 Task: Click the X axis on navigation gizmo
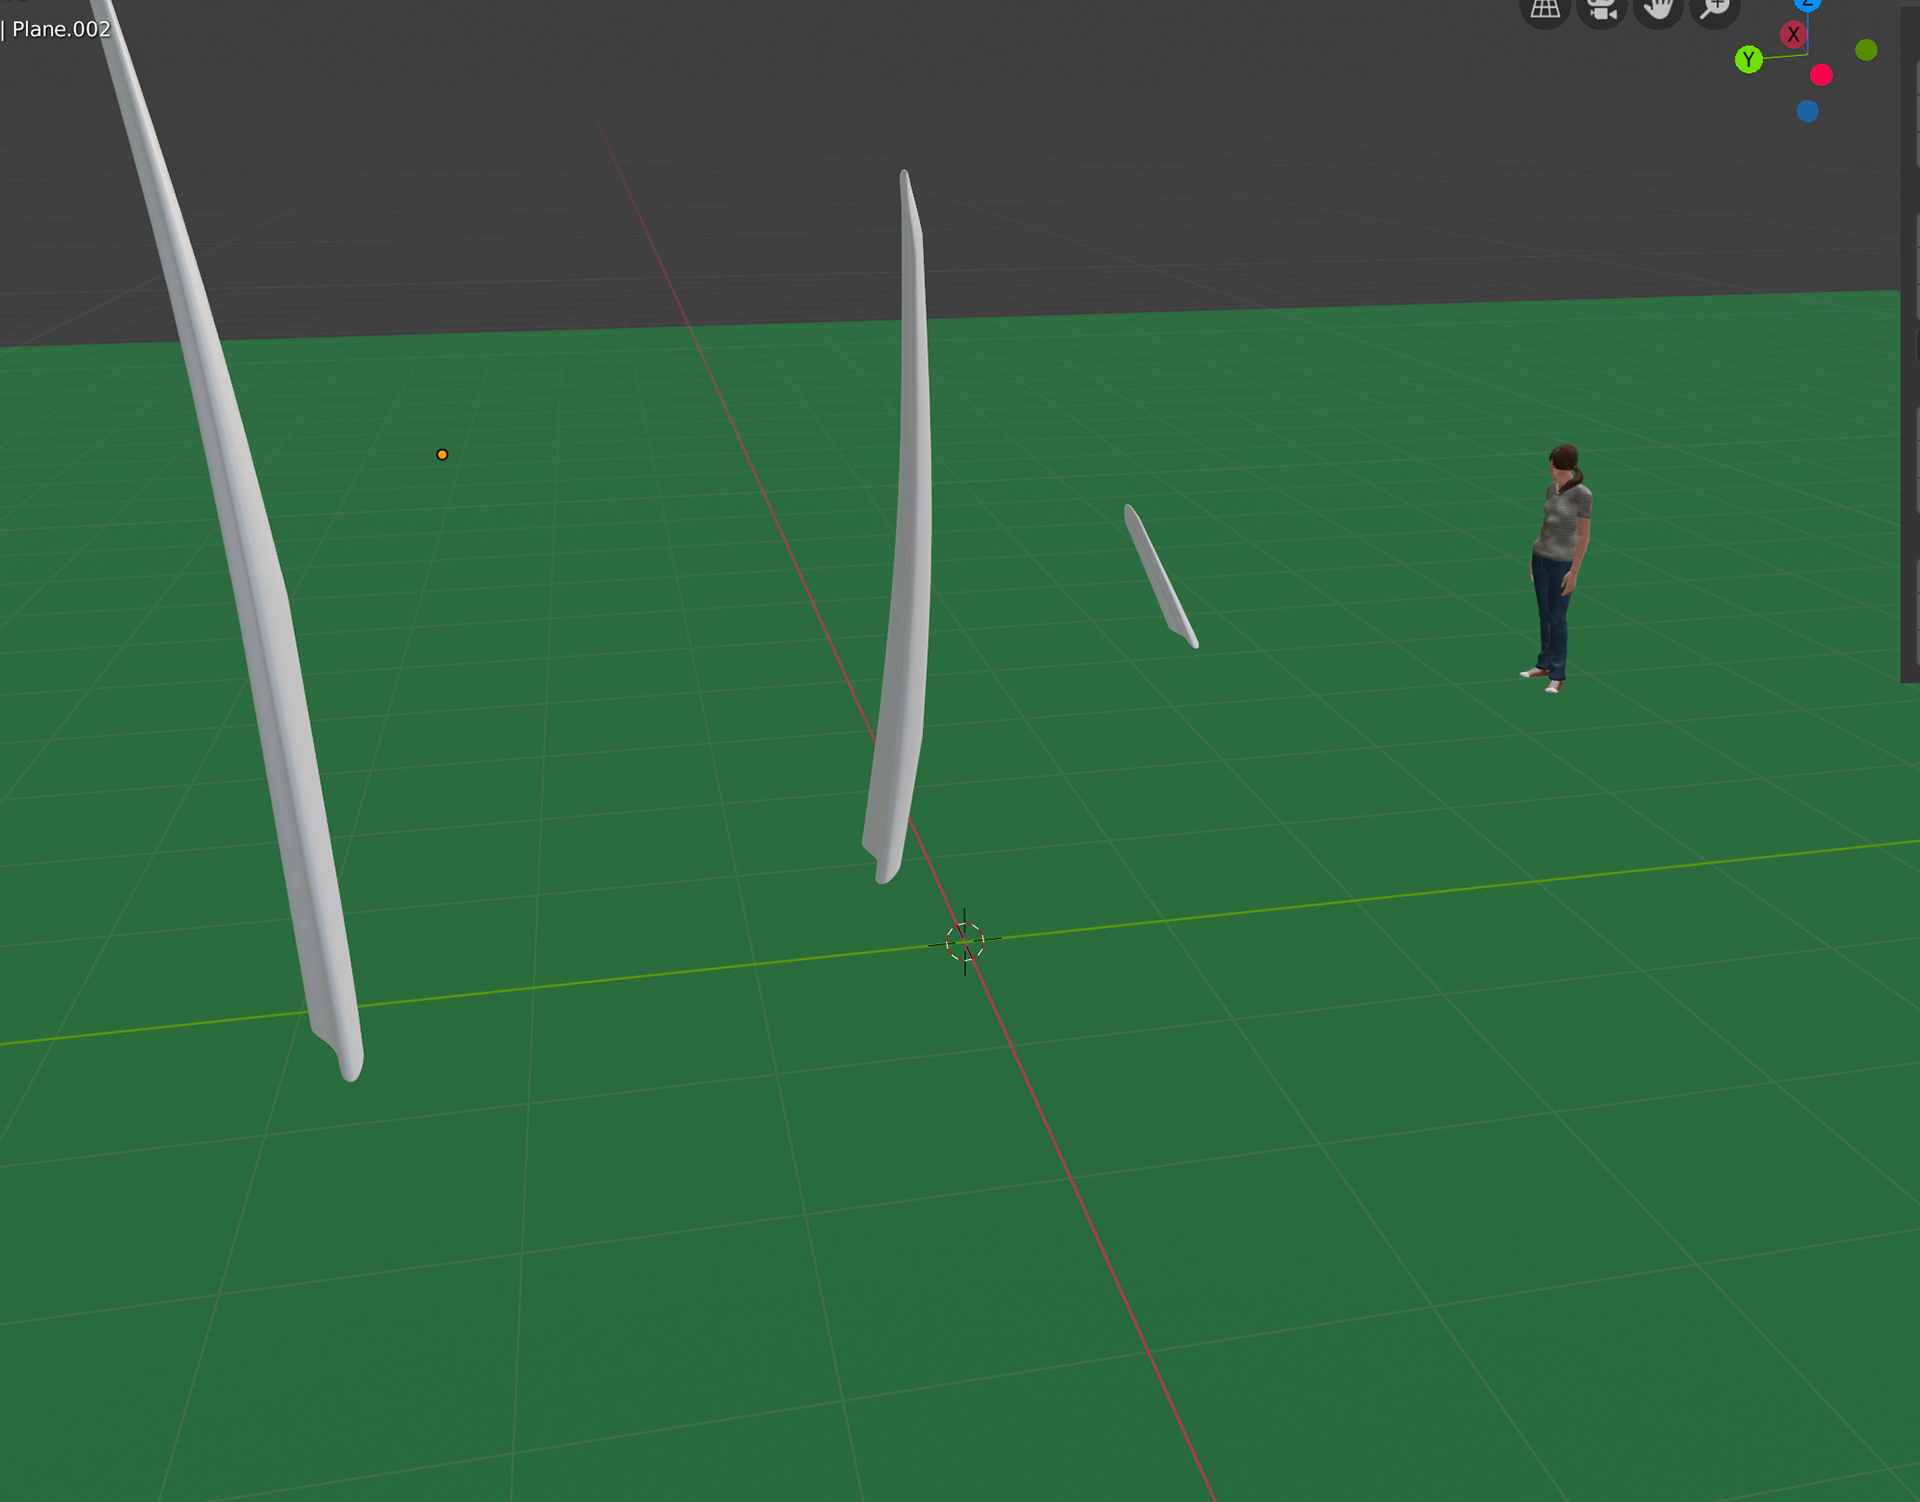click(1793, 35)
